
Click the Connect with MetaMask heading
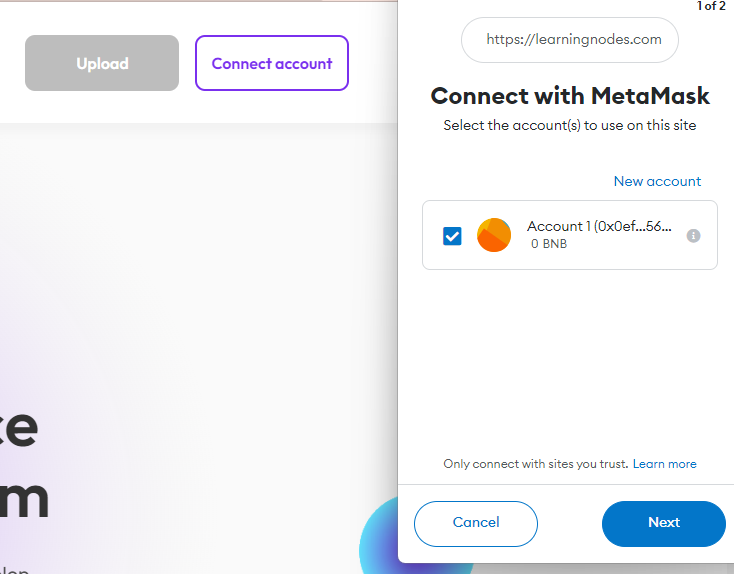pos(570,96)
